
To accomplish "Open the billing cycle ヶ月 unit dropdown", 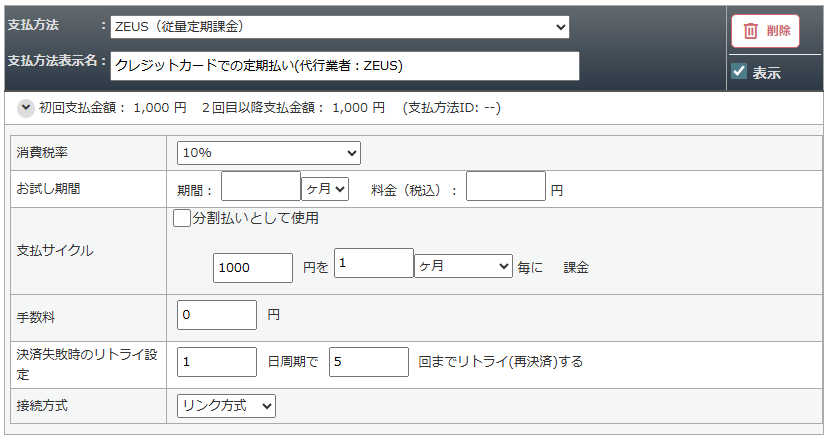I will 463,266.
